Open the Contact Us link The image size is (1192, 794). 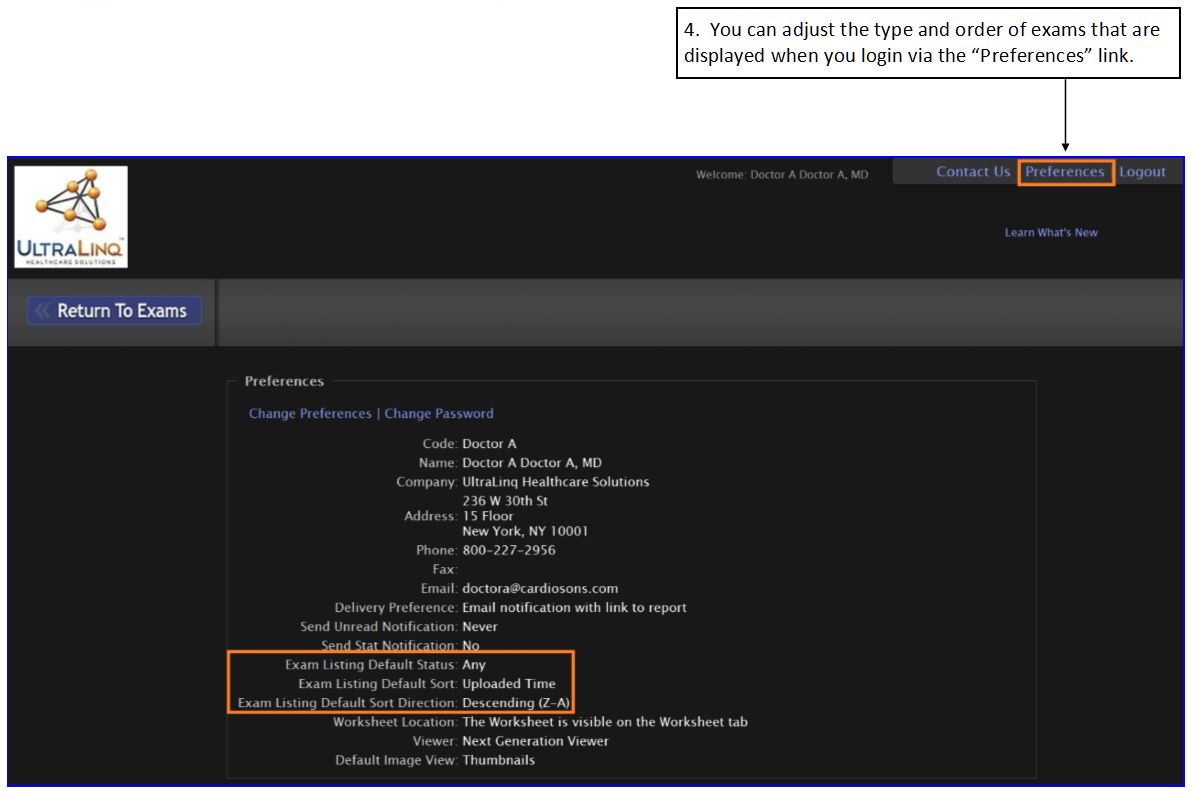pyautogui.click(x=972, y=172)
